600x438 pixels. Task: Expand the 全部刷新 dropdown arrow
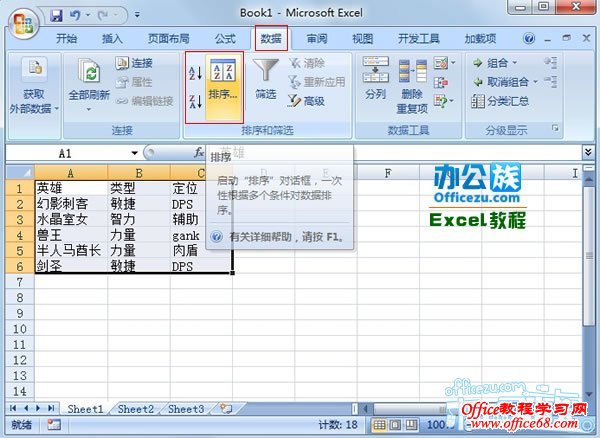[89, 109]
